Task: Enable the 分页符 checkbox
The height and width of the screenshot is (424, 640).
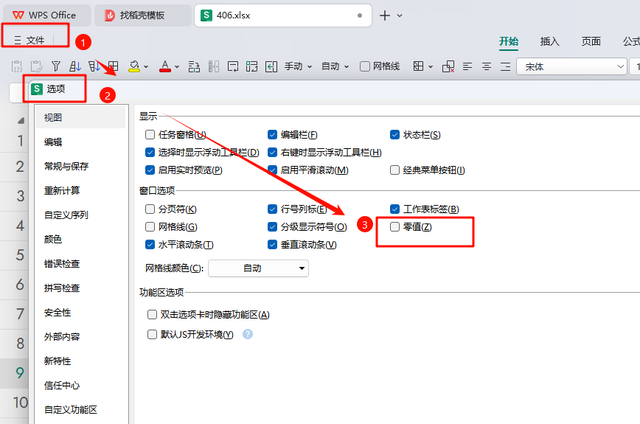Action: (150, 209)
